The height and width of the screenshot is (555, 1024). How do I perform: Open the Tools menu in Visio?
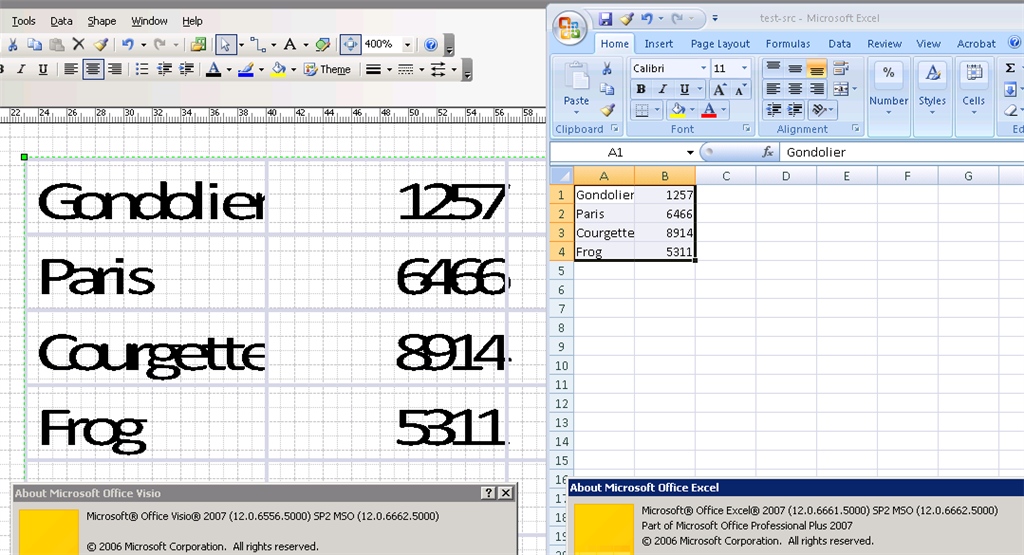[x=24, y=21]
